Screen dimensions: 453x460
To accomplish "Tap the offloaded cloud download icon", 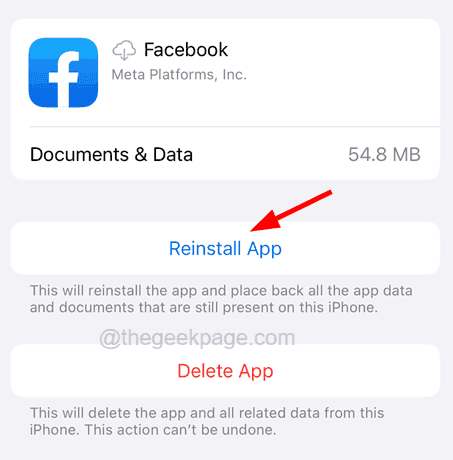I will point(124,50).
